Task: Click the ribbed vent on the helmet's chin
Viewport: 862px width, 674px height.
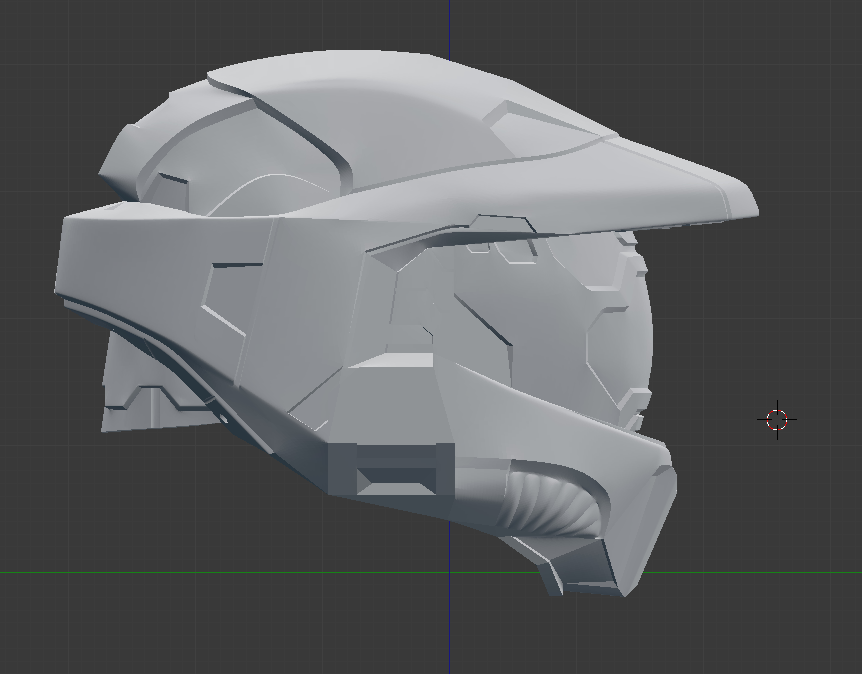Action: (551, 503)
